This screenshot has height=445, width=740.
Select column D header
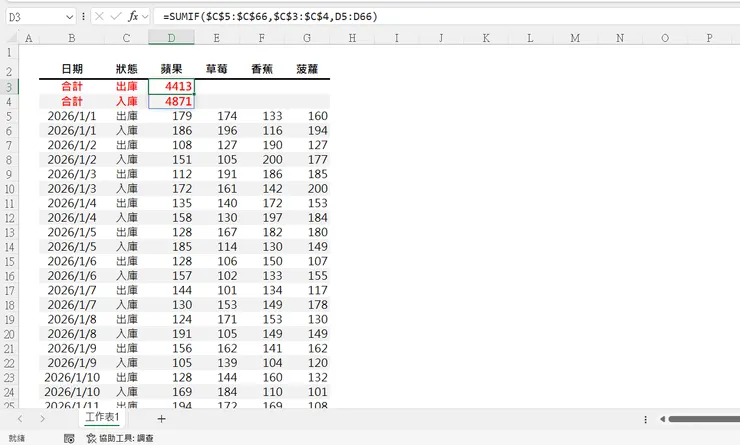(x=171, y=38)
